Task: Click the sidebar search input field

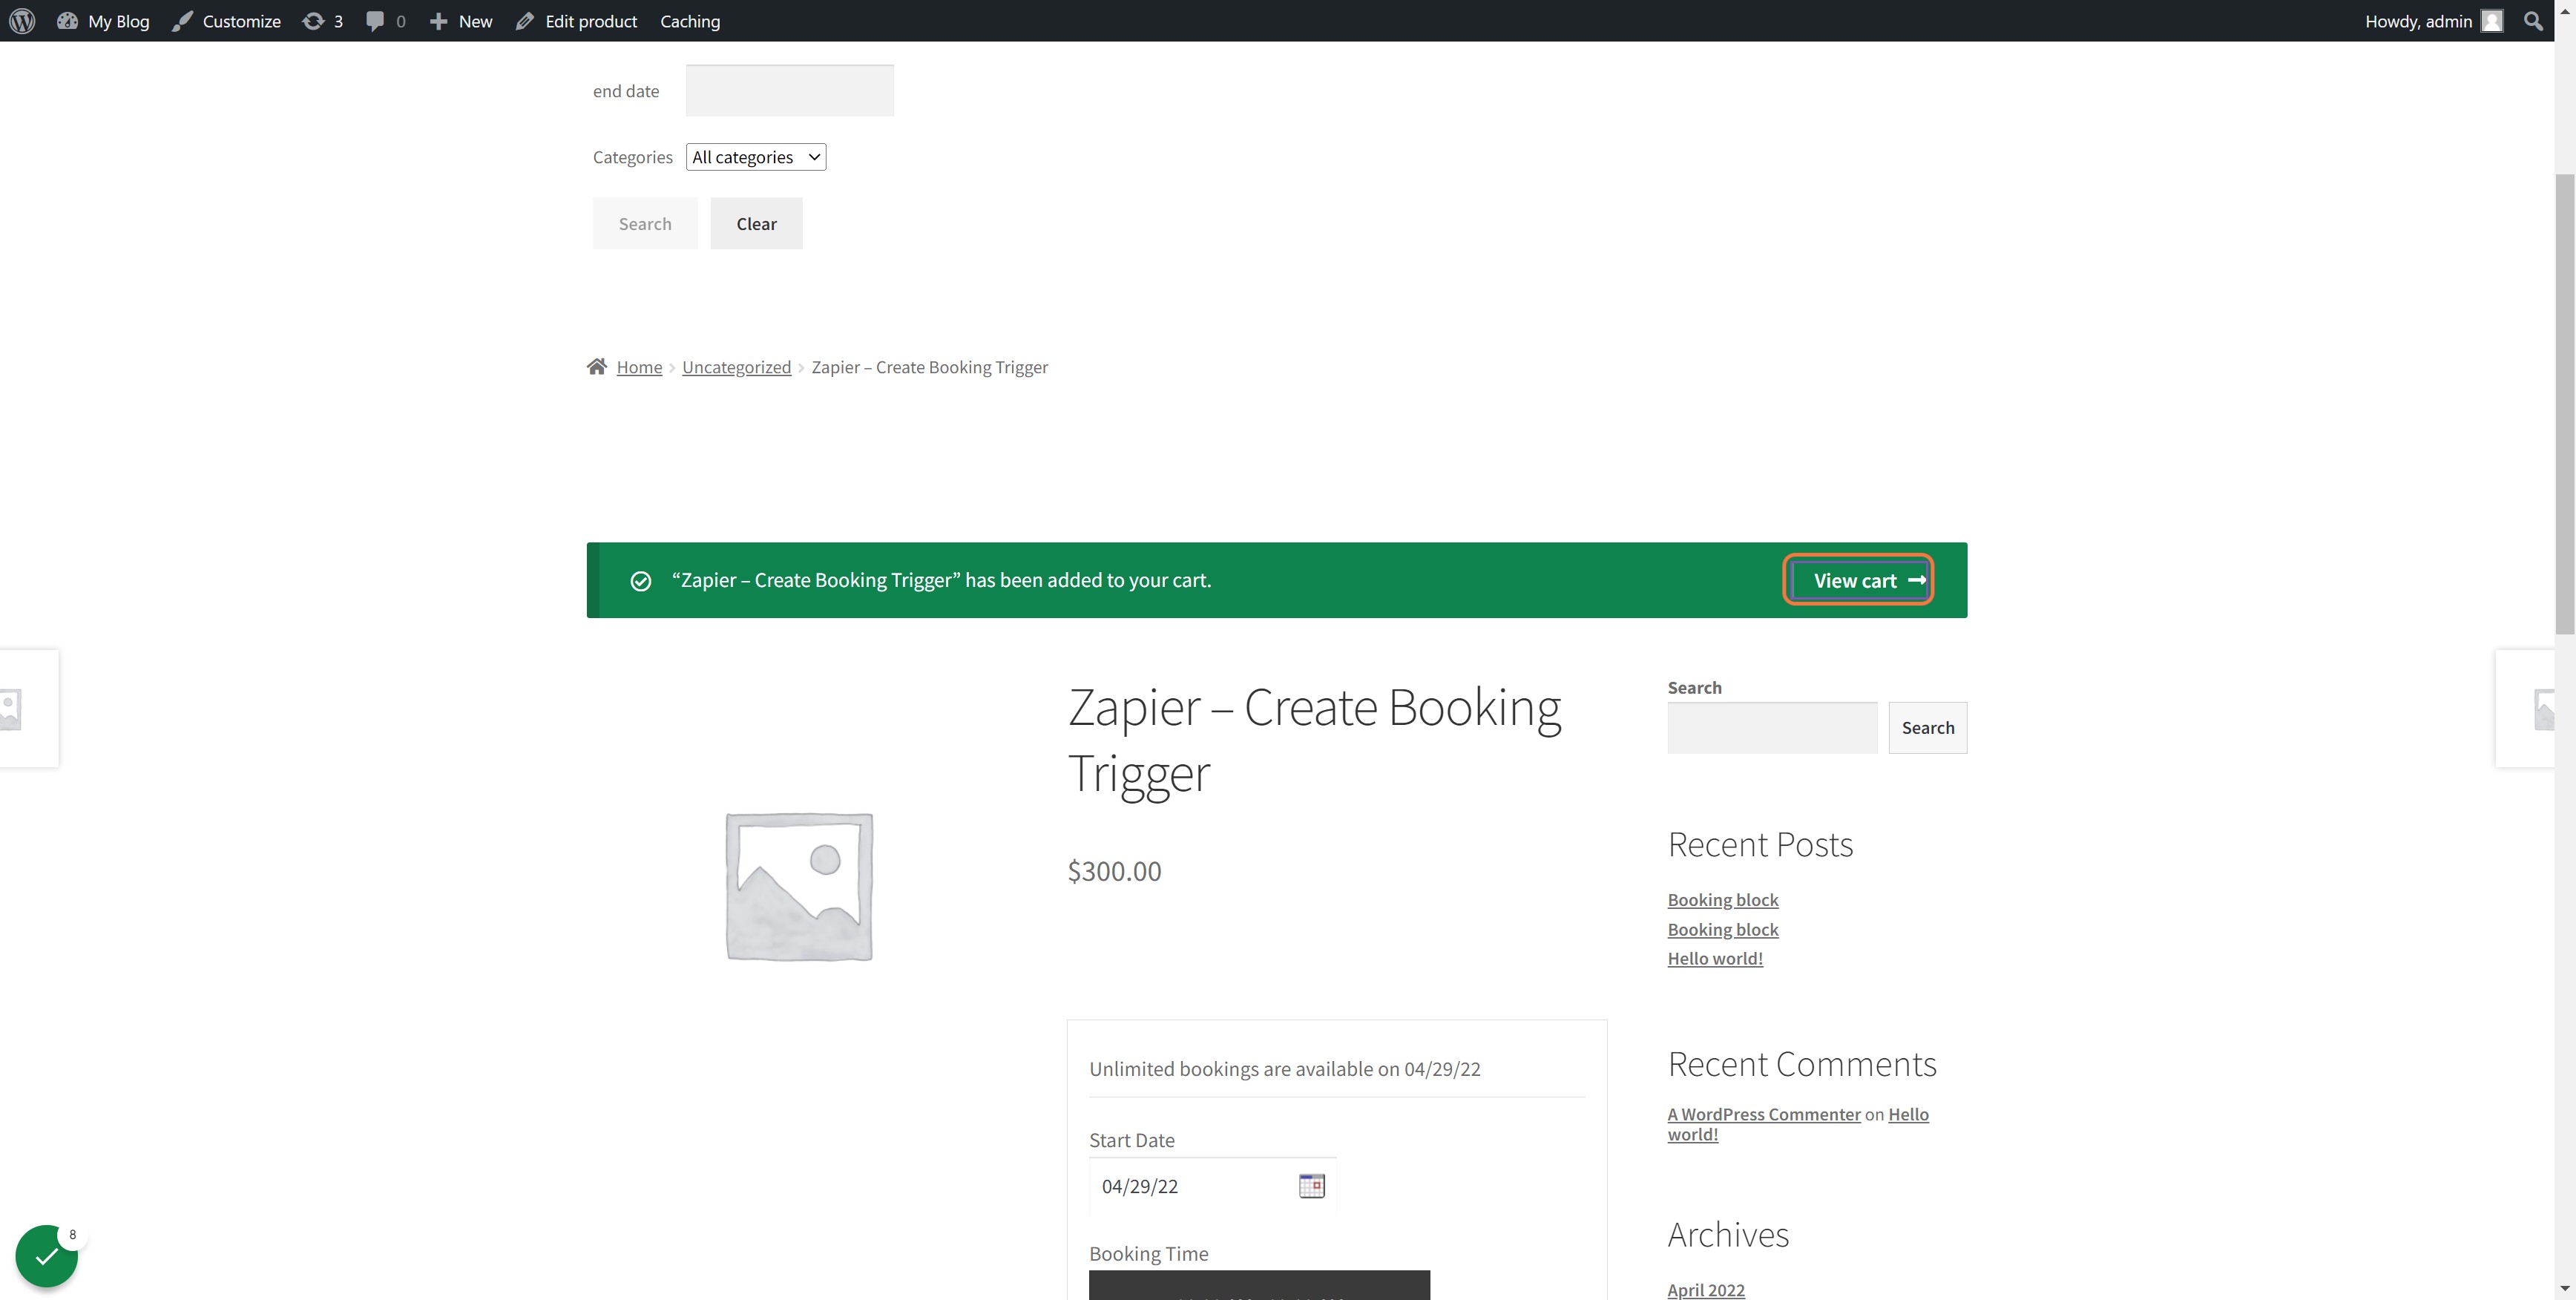Action: (x=1772, y=728)
